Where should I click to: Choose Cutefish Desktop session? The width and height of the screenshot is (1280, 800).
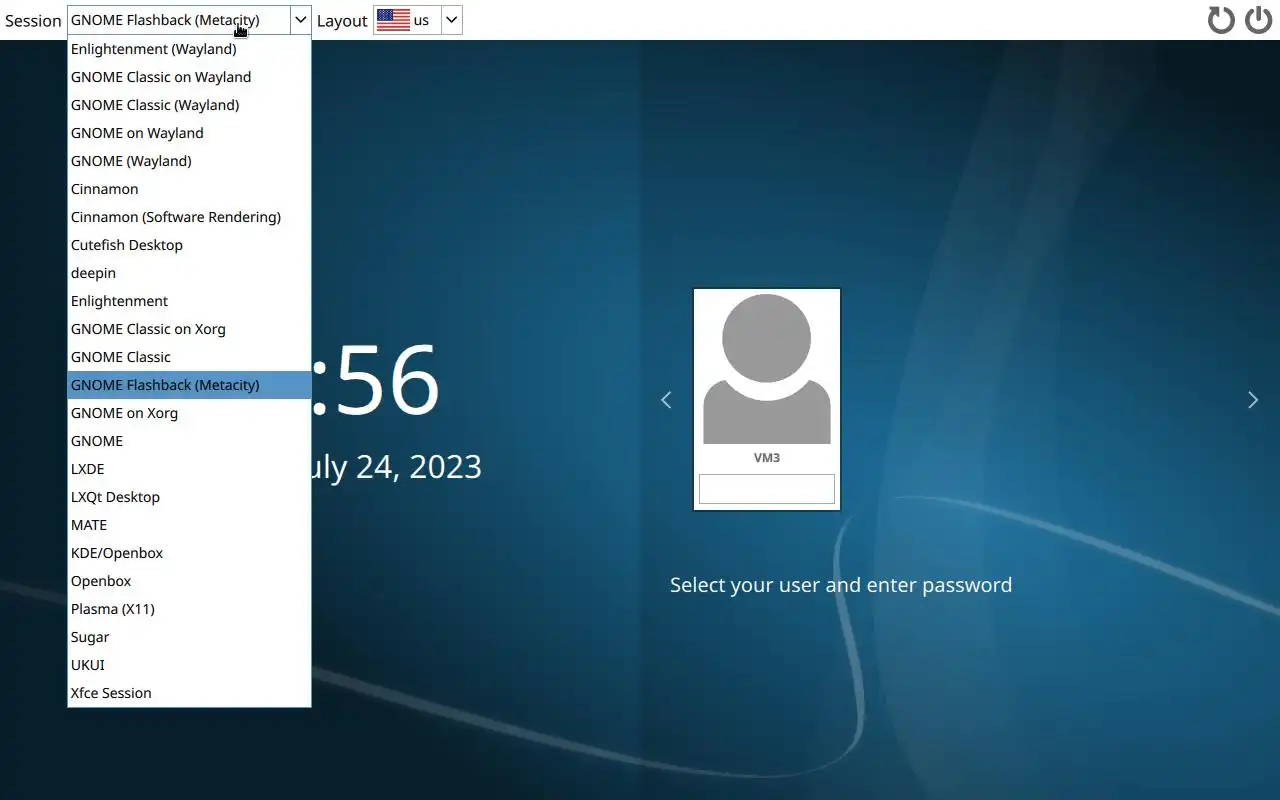coord(189,245)
